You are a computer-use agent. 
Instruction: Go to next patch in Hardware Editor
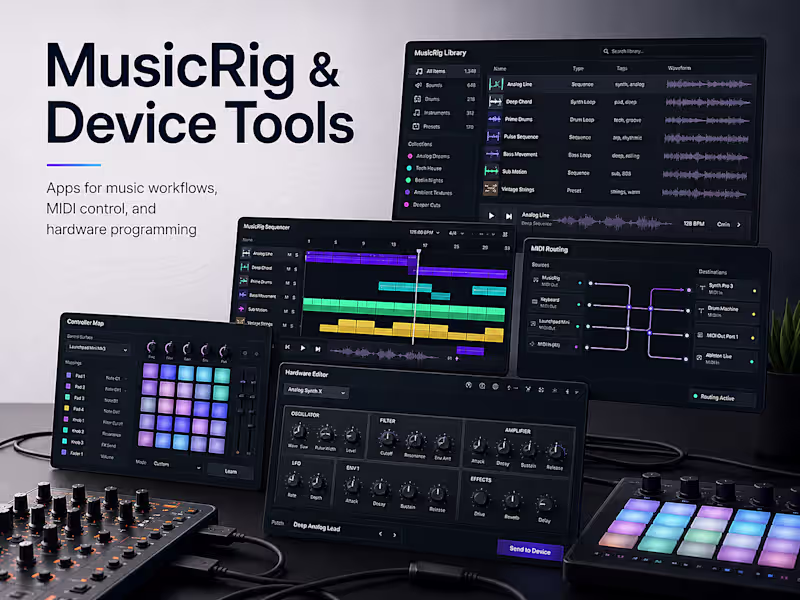[x=394, y=535]
